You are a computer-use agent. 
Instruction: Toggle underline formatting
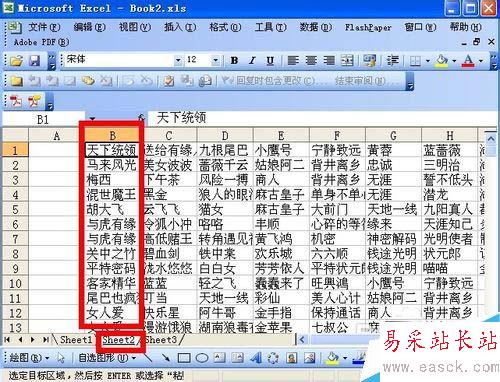pyautogui.click(x=270, y=60)
